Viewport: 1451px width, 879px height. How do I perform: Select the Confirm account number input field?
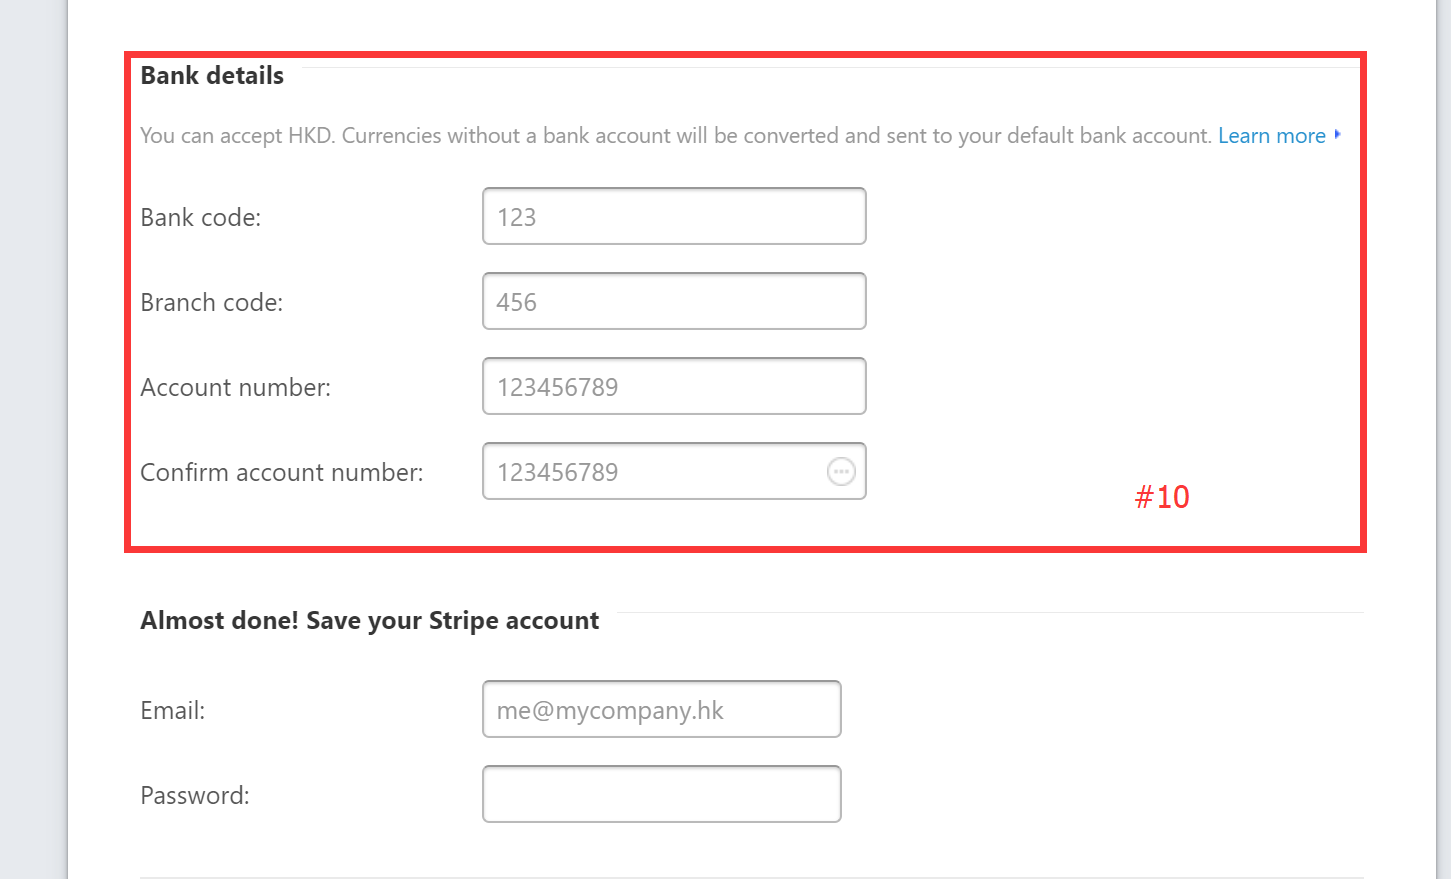pyautogui.click(x=674, y=471)
